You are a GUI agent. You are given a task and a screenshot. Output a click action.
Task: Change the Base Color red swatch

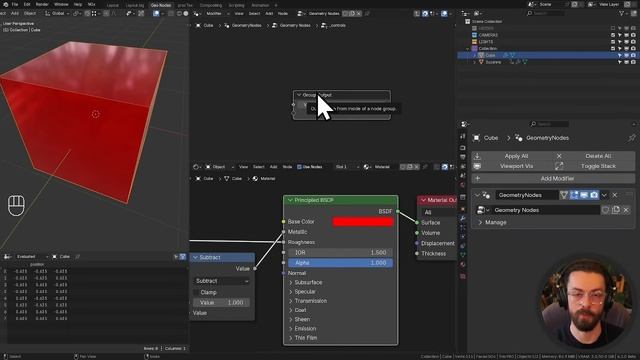[x=363, y=222]
